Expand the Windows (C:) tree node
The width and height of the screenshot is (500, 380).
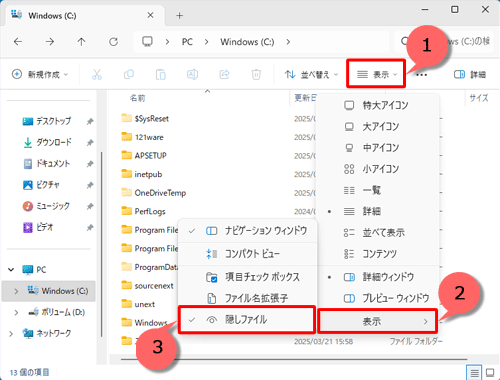click(x=16, y=291)
